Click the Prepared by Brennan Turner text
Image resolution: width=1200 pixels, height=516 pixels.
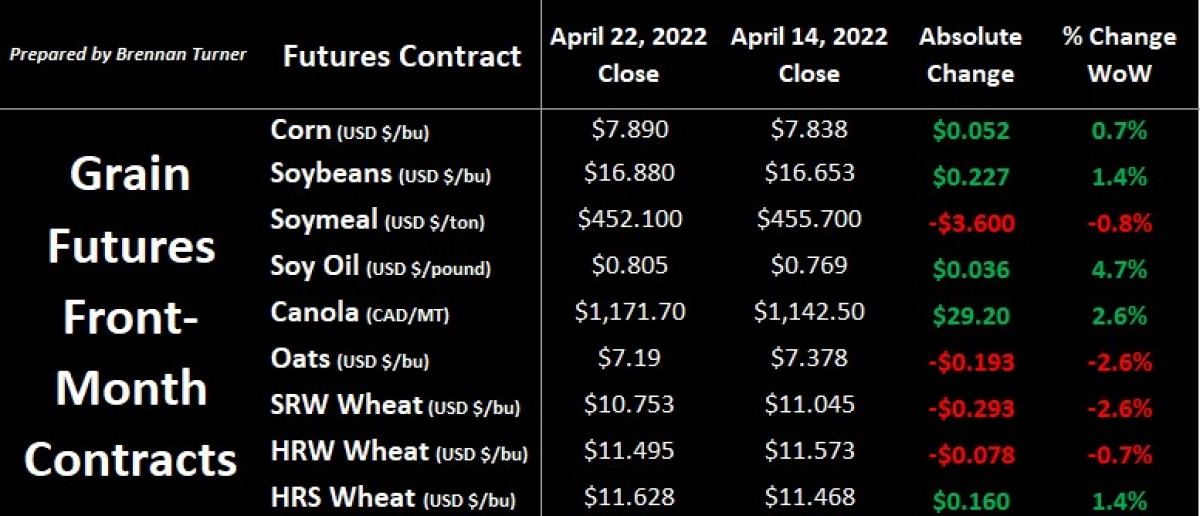(129, 54)
